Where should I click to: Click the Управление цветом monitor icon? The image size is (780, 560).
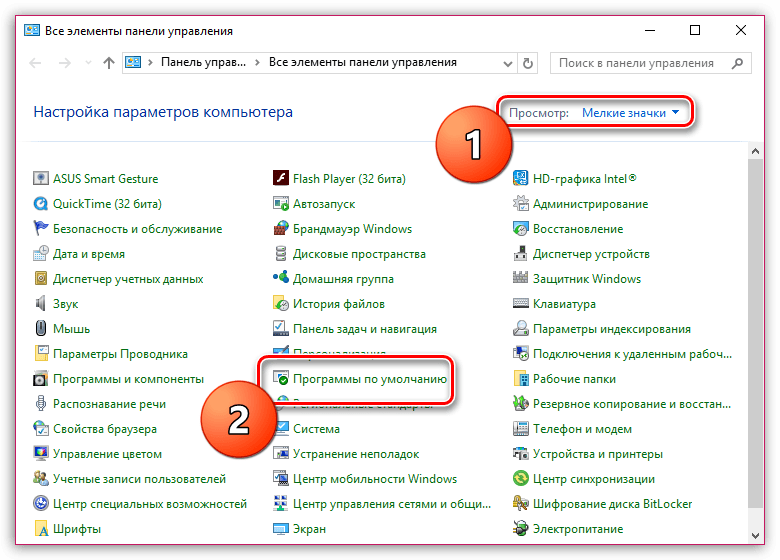[x=40, y=453]
